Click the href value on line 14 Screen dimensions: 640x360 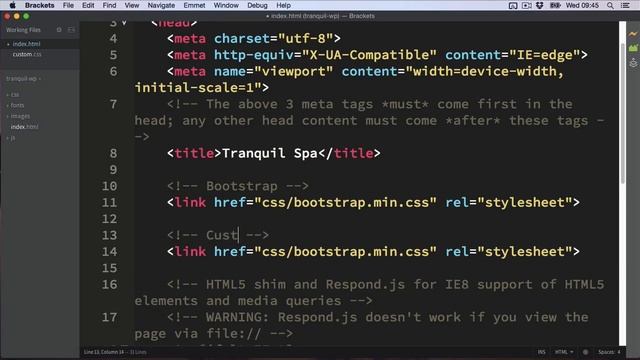[x=345, y=251]
